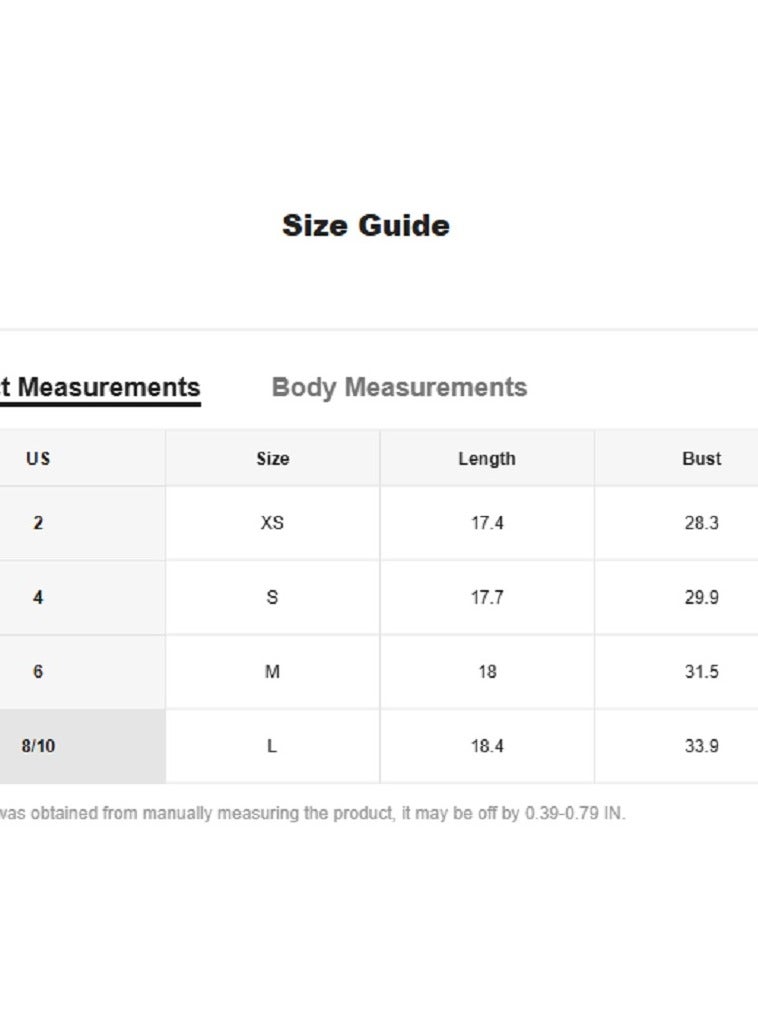
Task: Click the Size column header
Action: pos(272,459)
